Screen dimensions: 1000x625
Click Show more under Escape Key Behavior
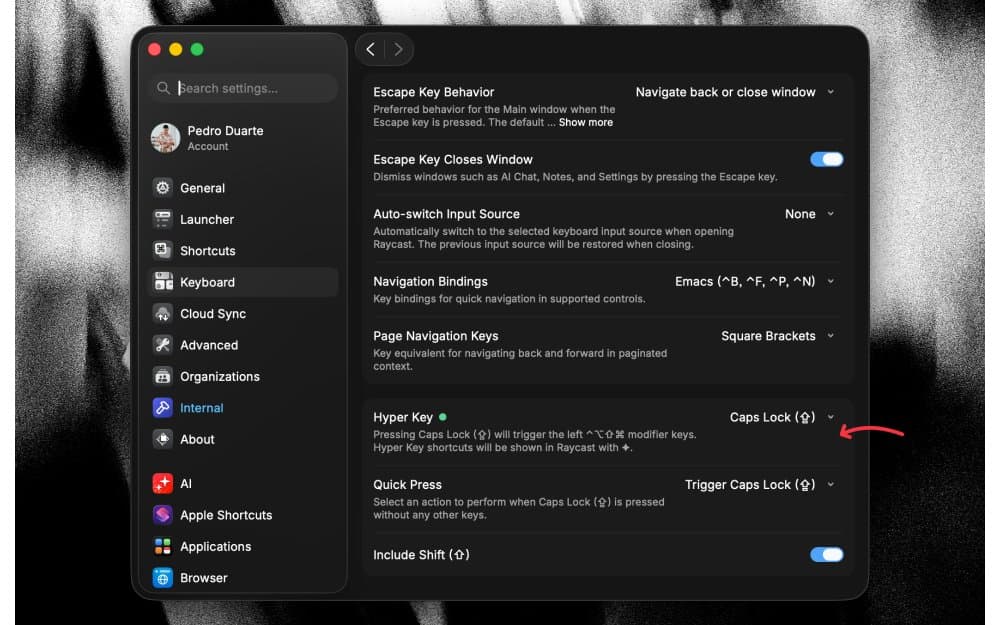585,122
